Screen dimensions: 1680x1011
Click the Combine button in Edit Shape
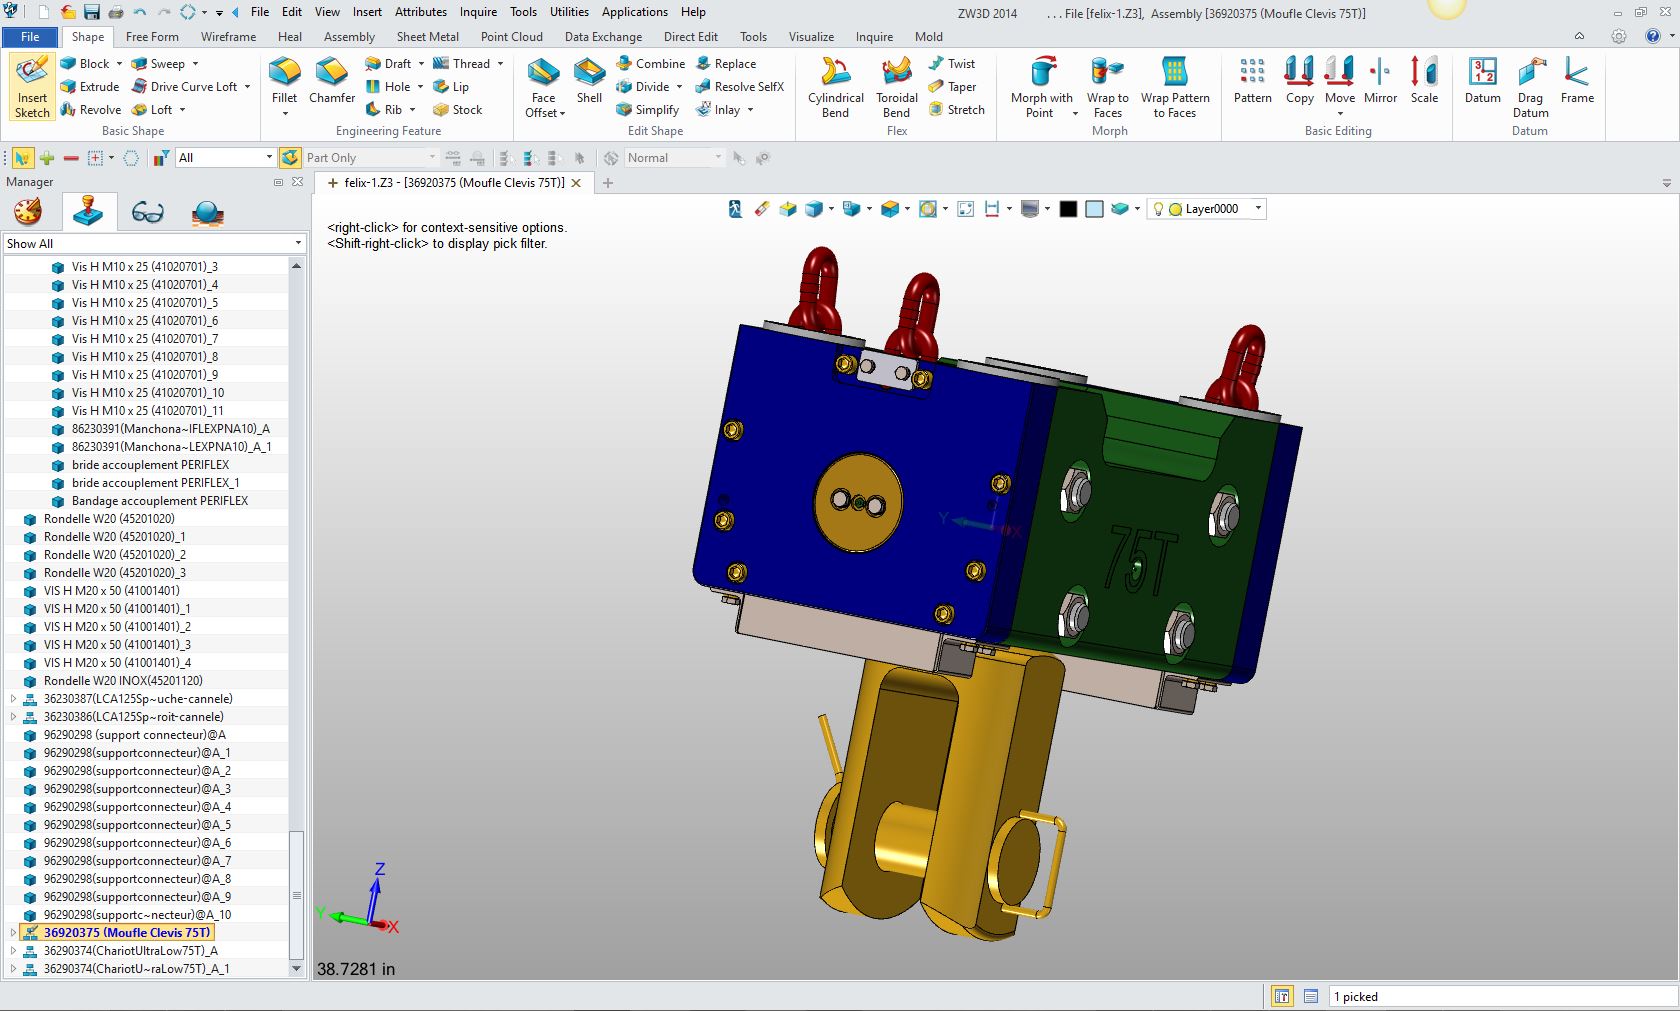[651, 64]
